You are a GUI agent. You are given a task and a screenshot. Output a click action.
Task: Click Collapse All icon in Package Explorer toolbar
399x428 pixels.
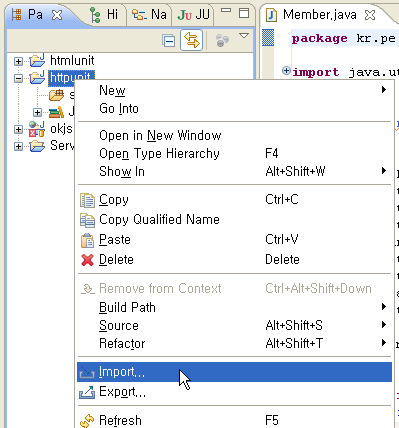(169, 41)
